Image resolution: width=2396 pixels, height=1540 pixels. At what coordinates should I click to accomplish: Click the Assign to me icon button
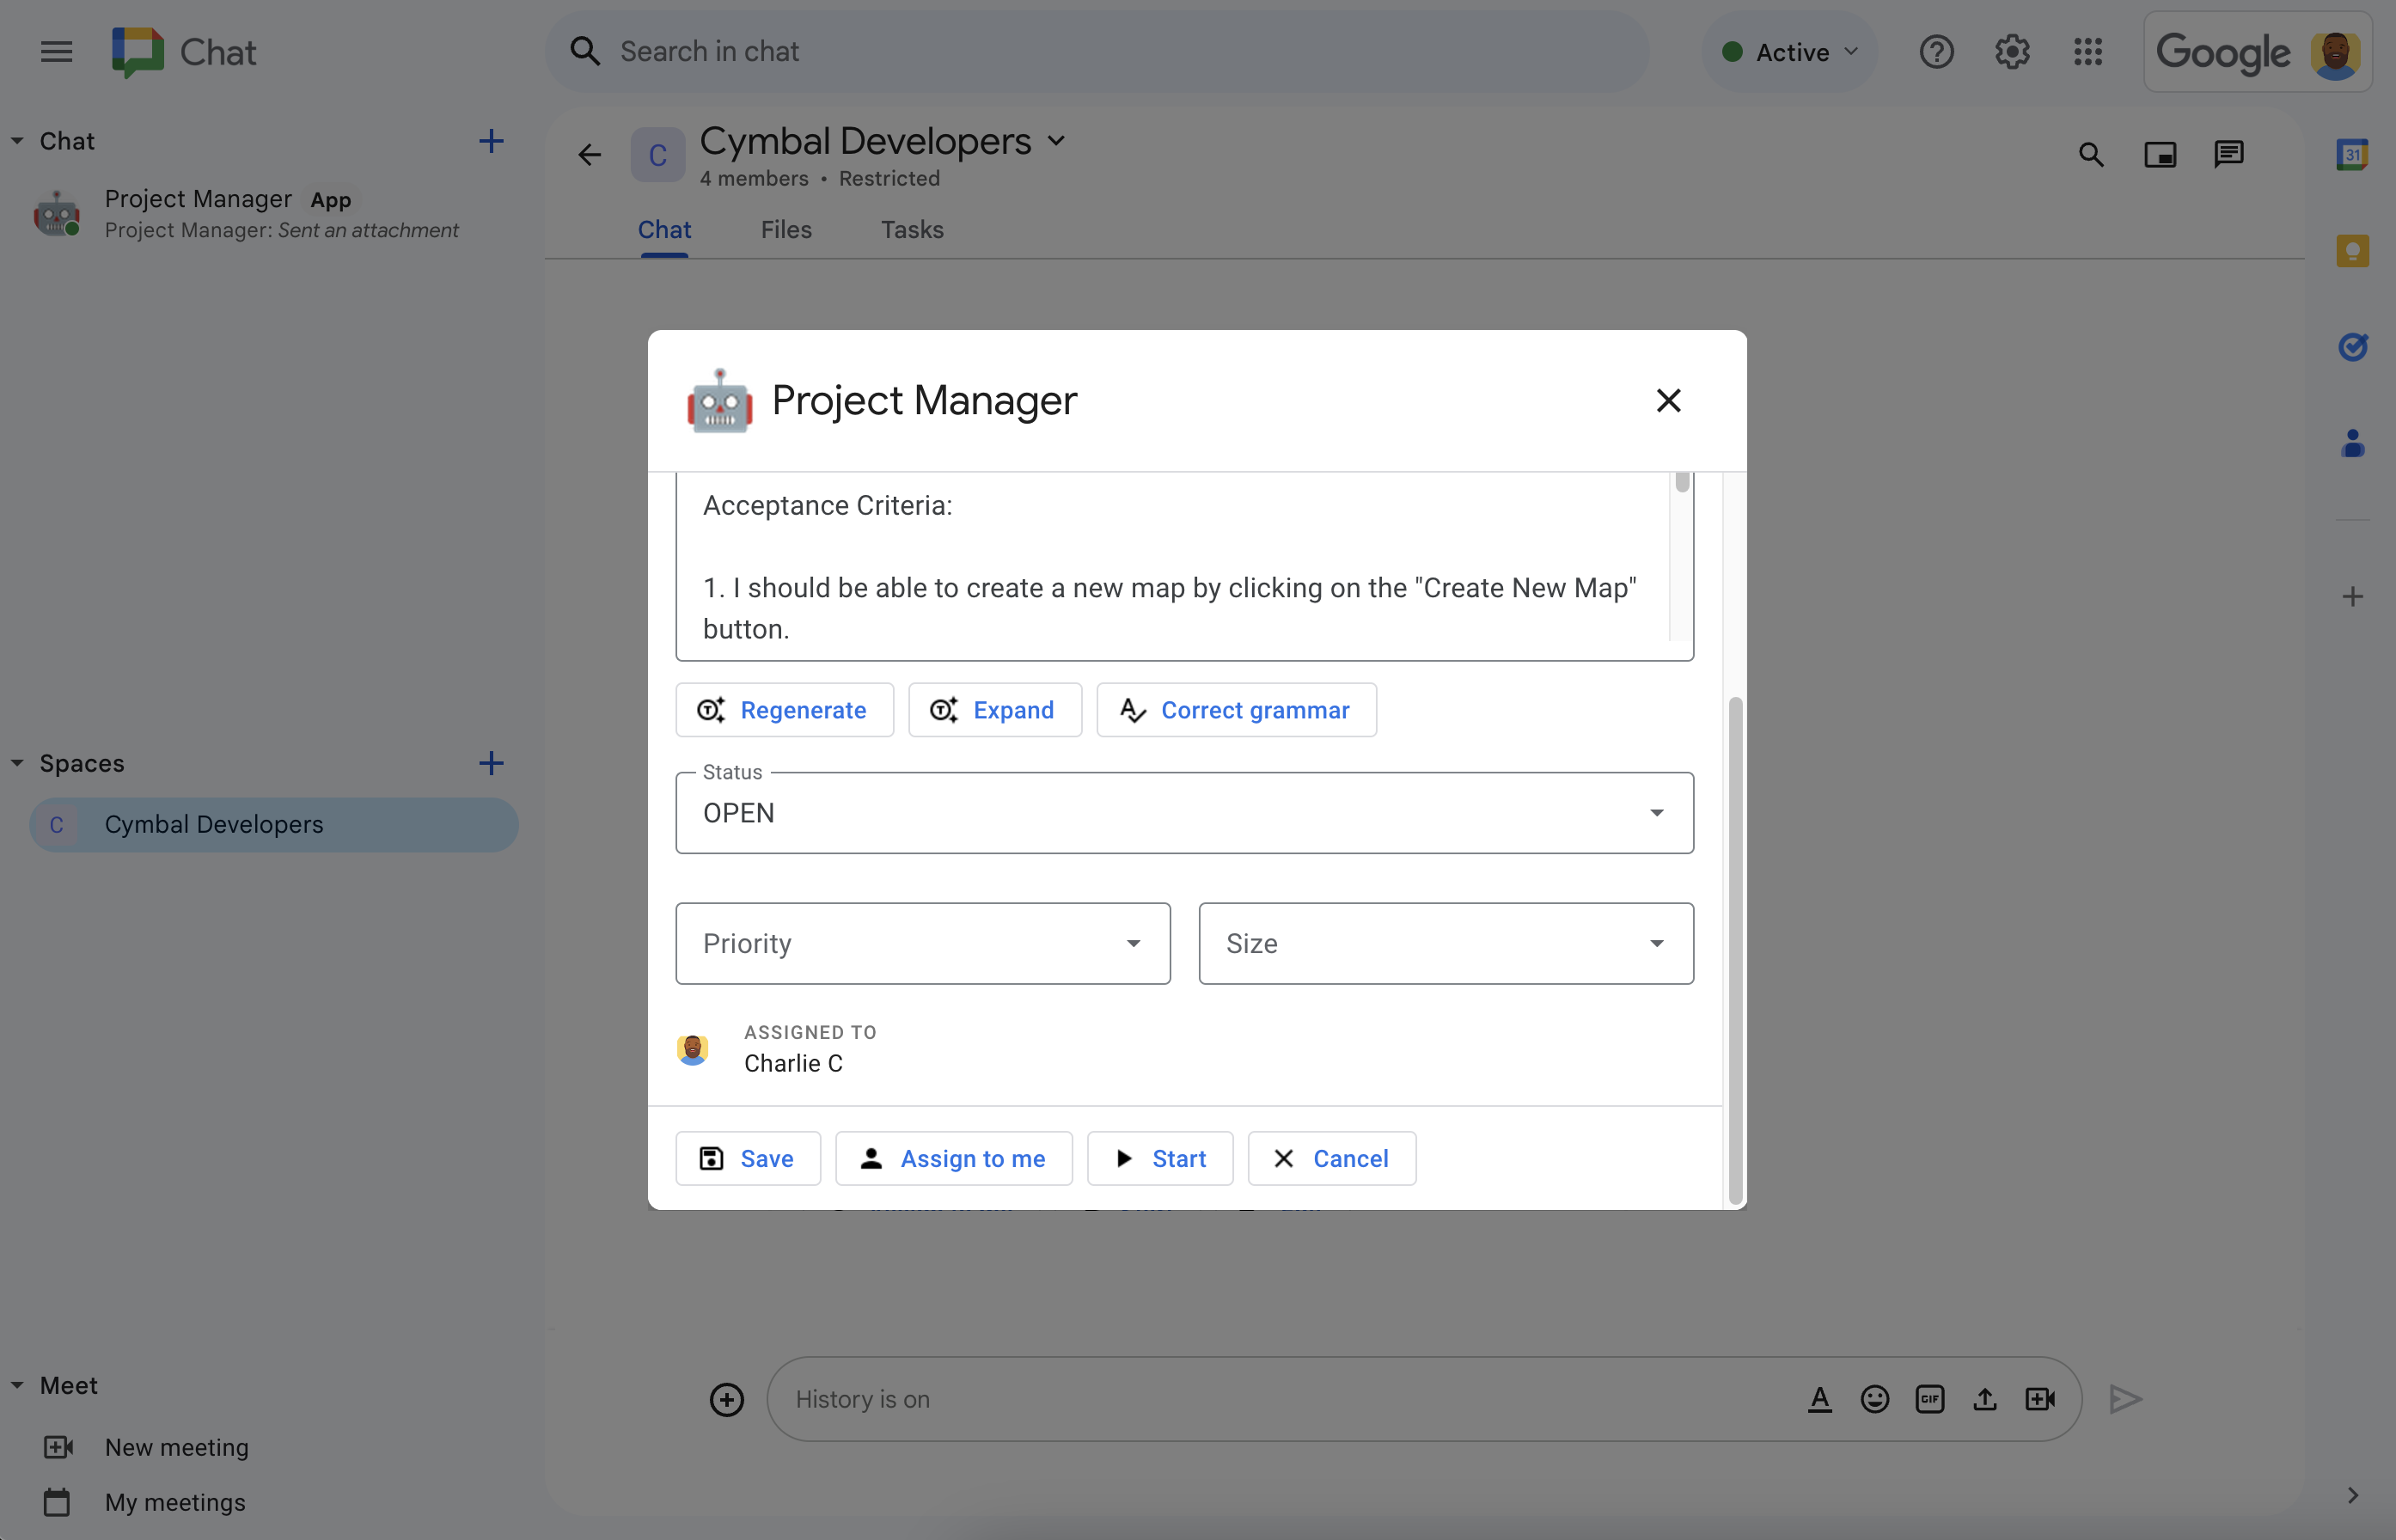(x=870, y=1156)
